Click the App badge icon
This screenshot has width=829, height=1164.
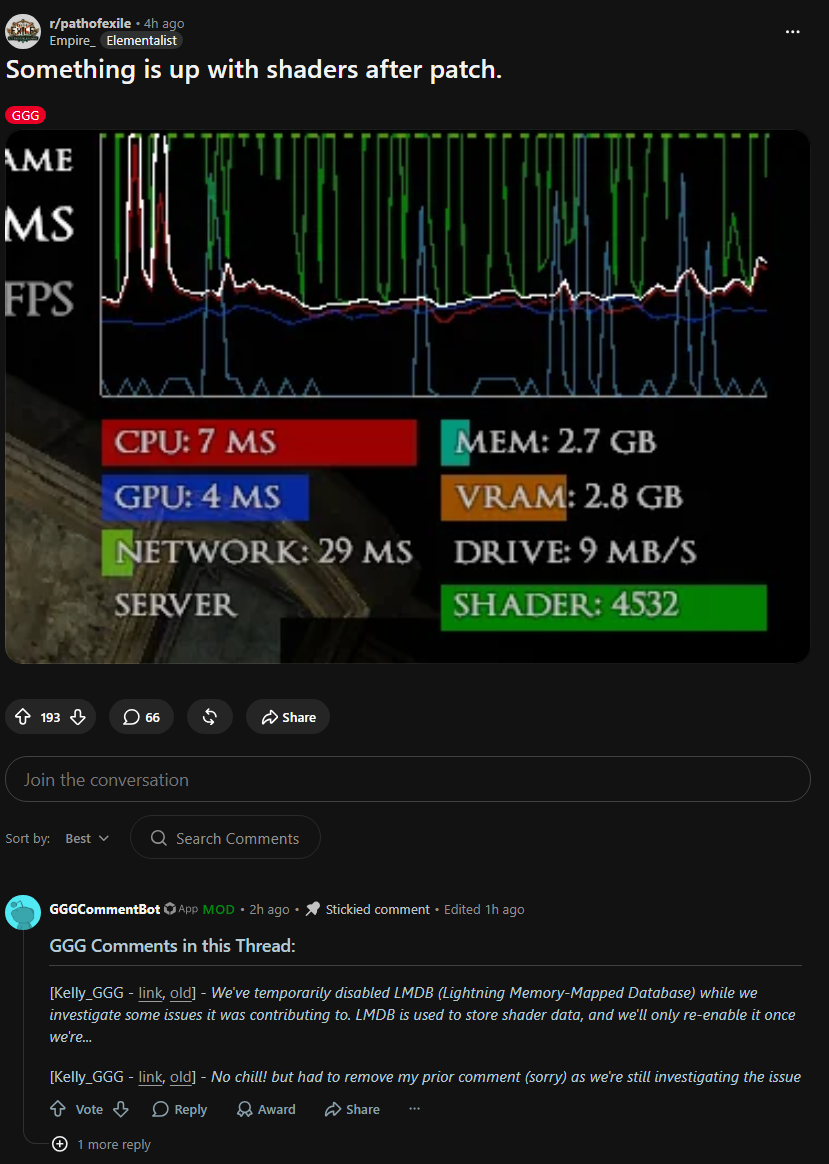pos(170,909)
